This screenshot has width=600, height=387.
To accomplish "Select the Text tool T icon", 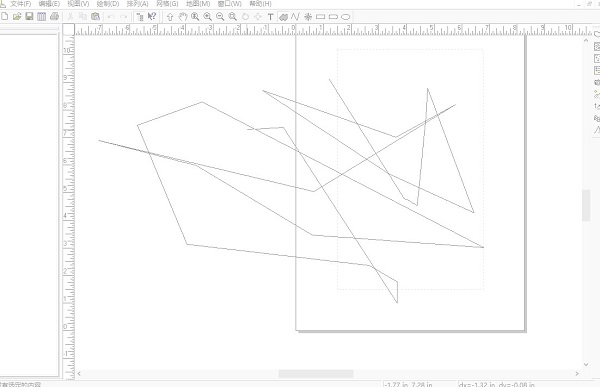I will pos(270,17).
